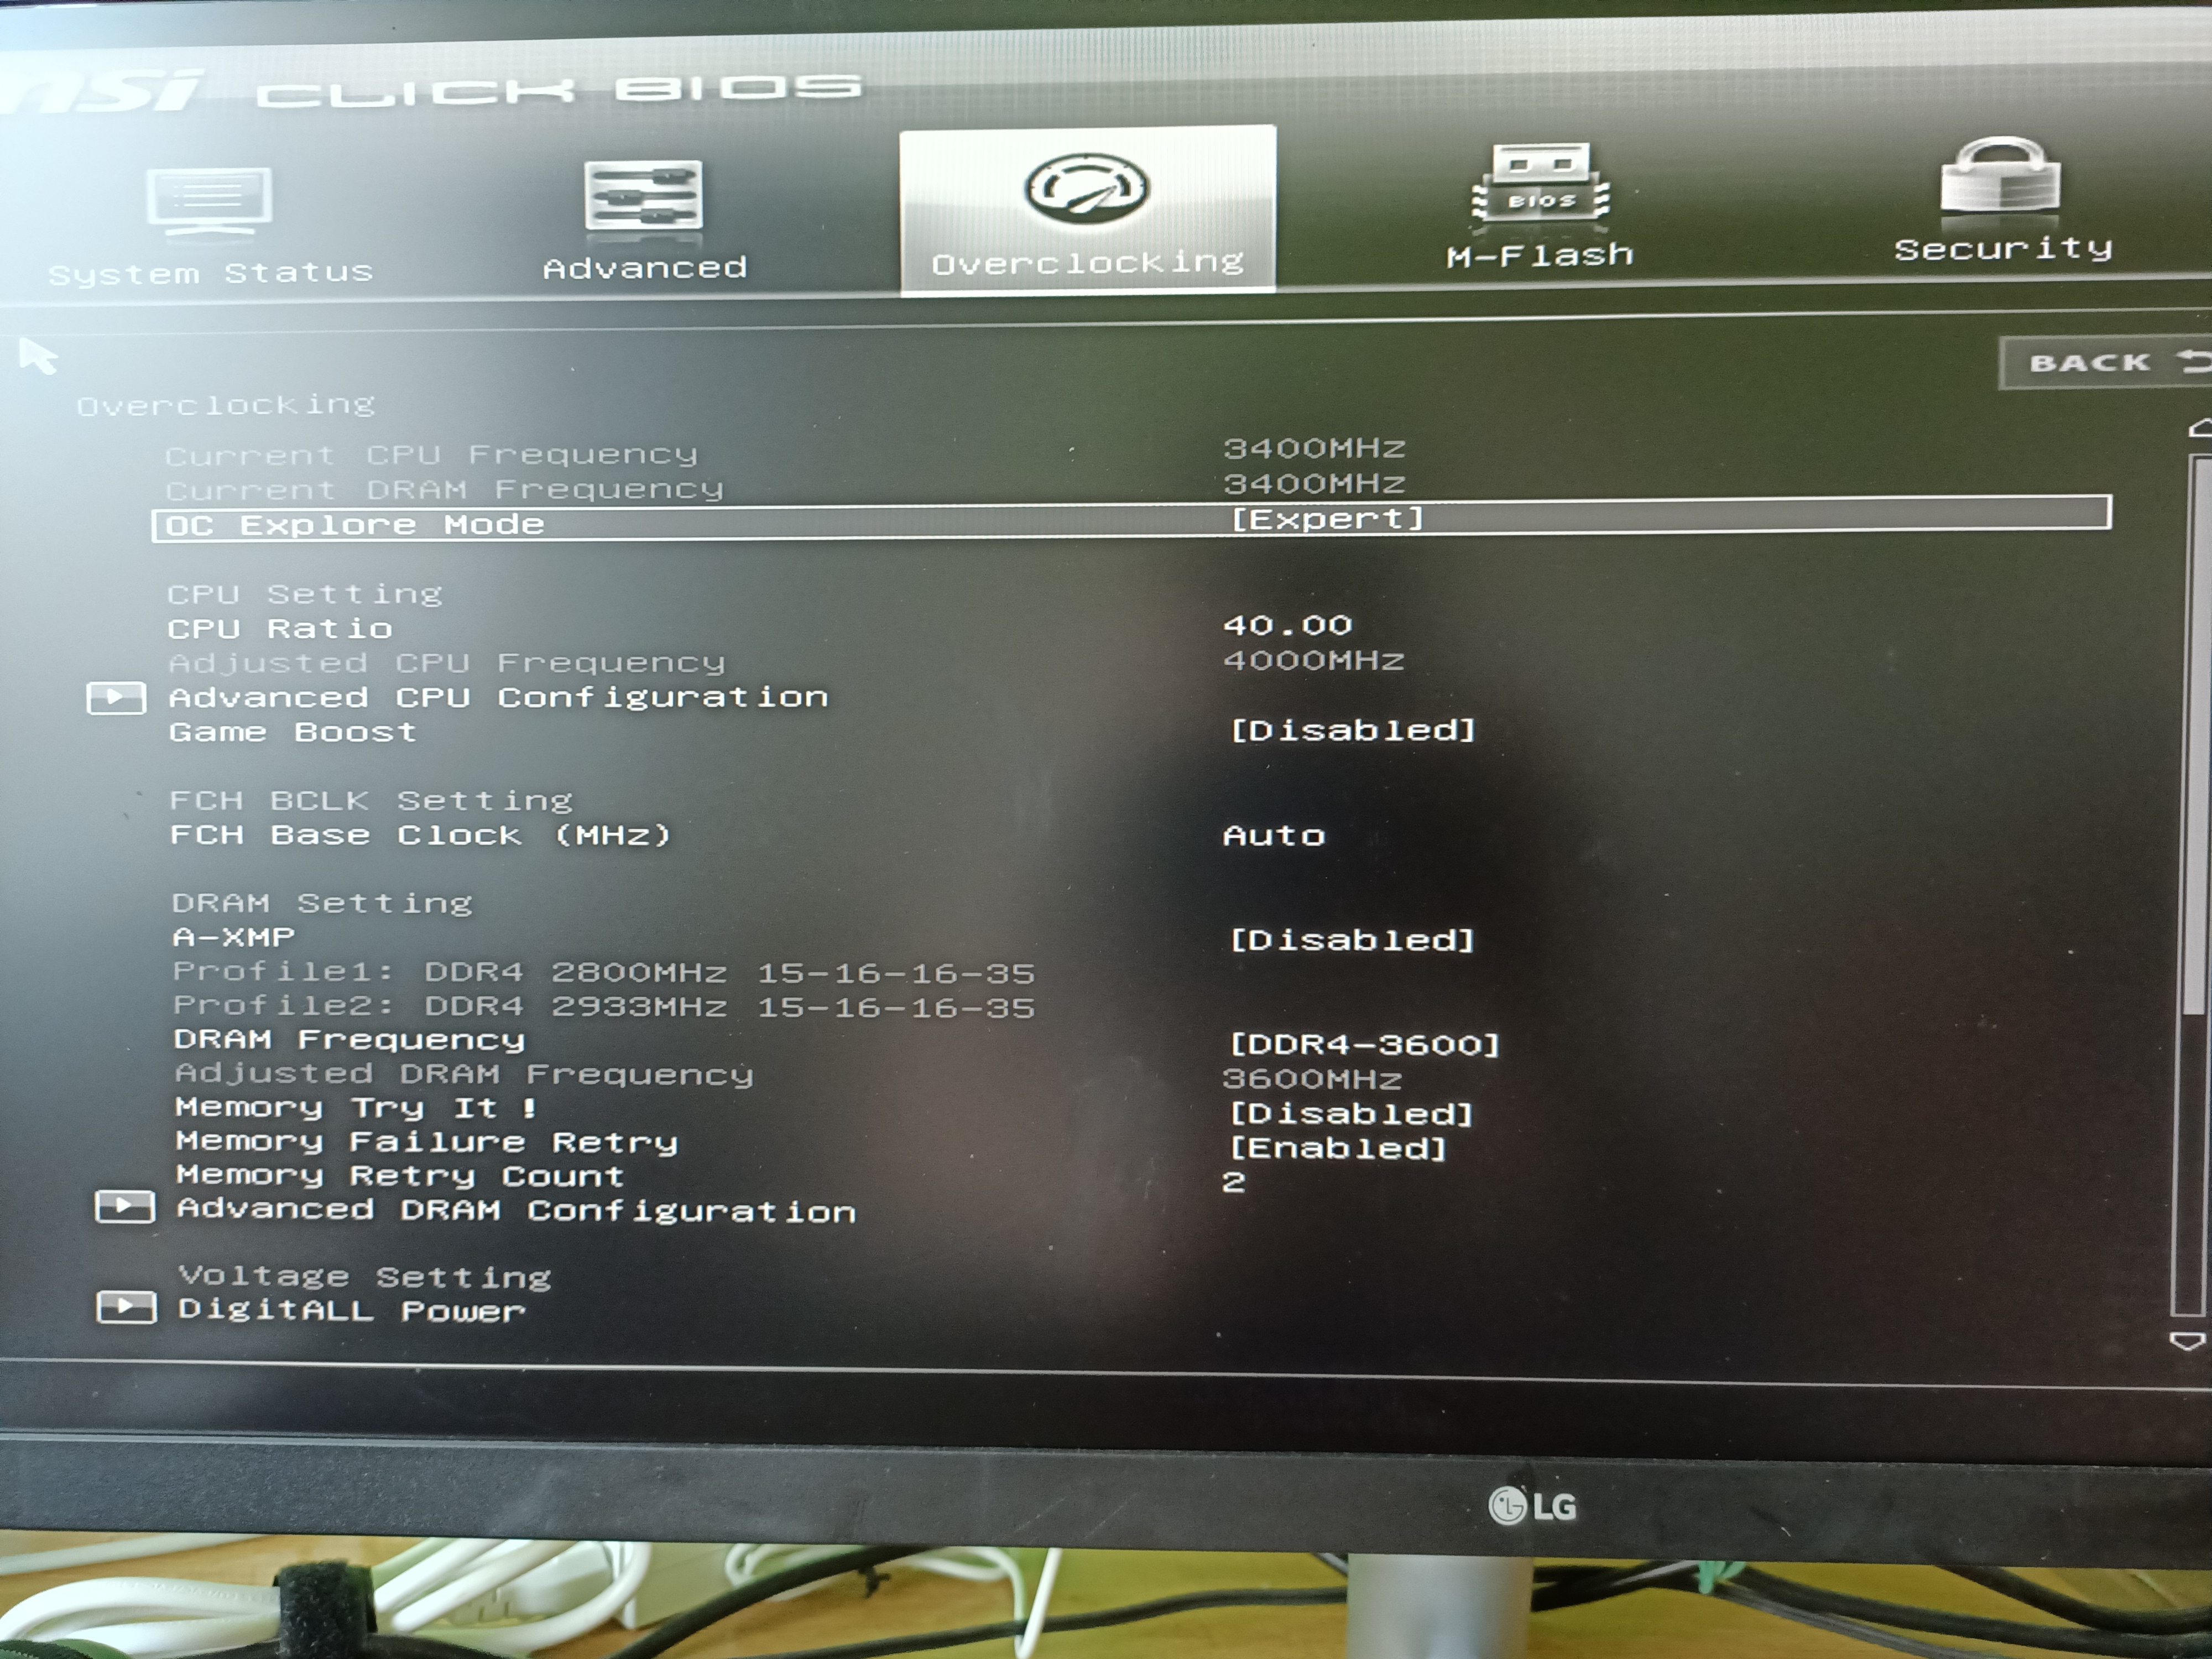The height and width of the screenshot is (1659, 2212).
Task: Click the arrow icon beside Advanced DRAM Configuration
Action: click(125, 1207)
